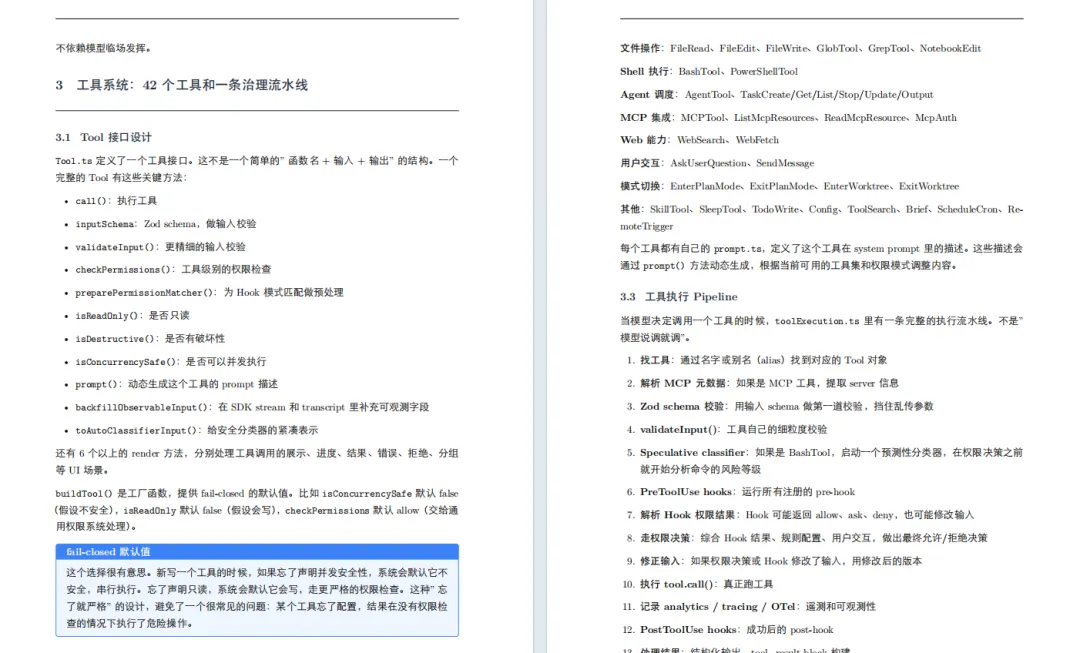Click the heading "3 工具系统：42 个工具和一条治理流水线"

click(182, 85)
